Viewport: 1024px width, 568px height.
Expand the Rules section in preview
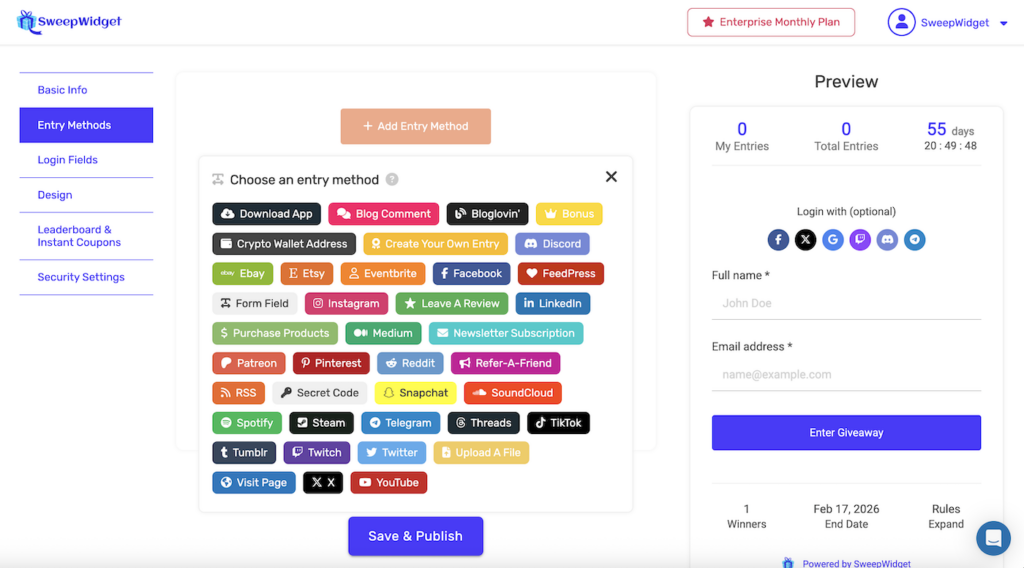pos(945,524)
